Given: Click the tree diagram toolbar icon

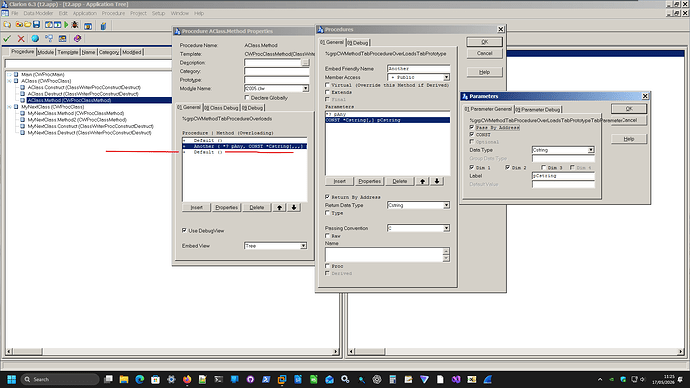Looking at the screenshot, I should [49, 39].
